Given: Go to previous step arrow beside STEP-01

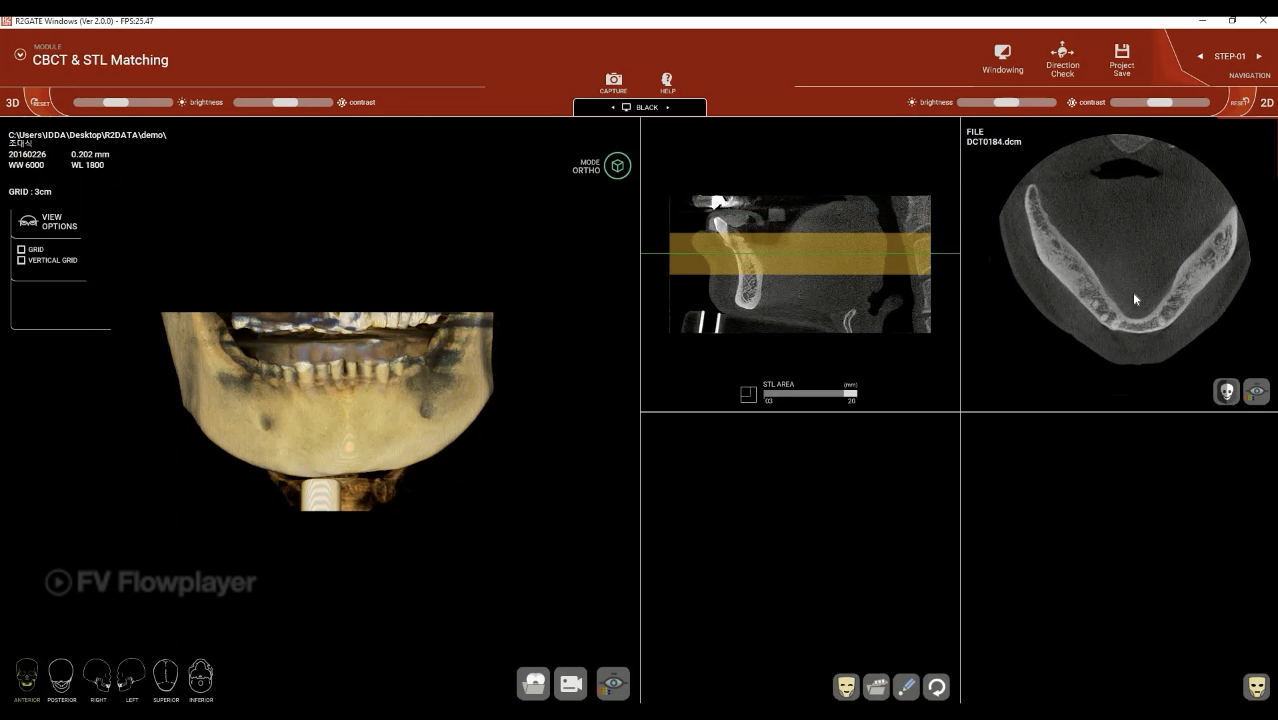Looking at the screenshot, I should (1200, 56).
